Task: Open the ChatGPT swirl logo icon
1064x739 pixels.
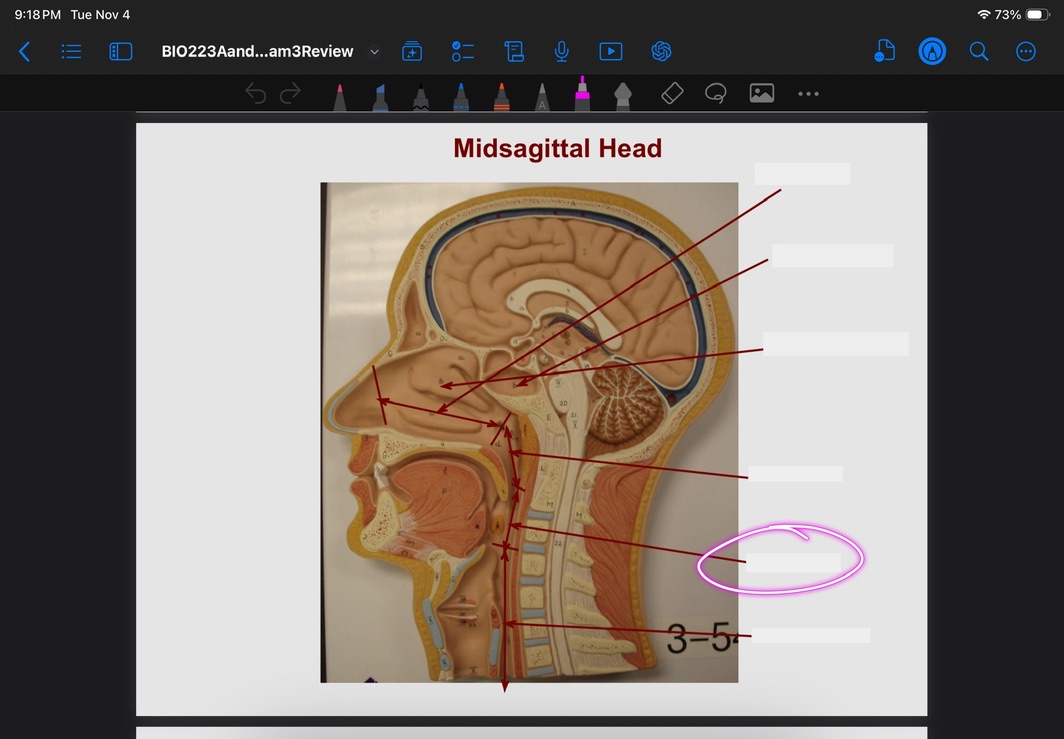Action: point(660,51)
